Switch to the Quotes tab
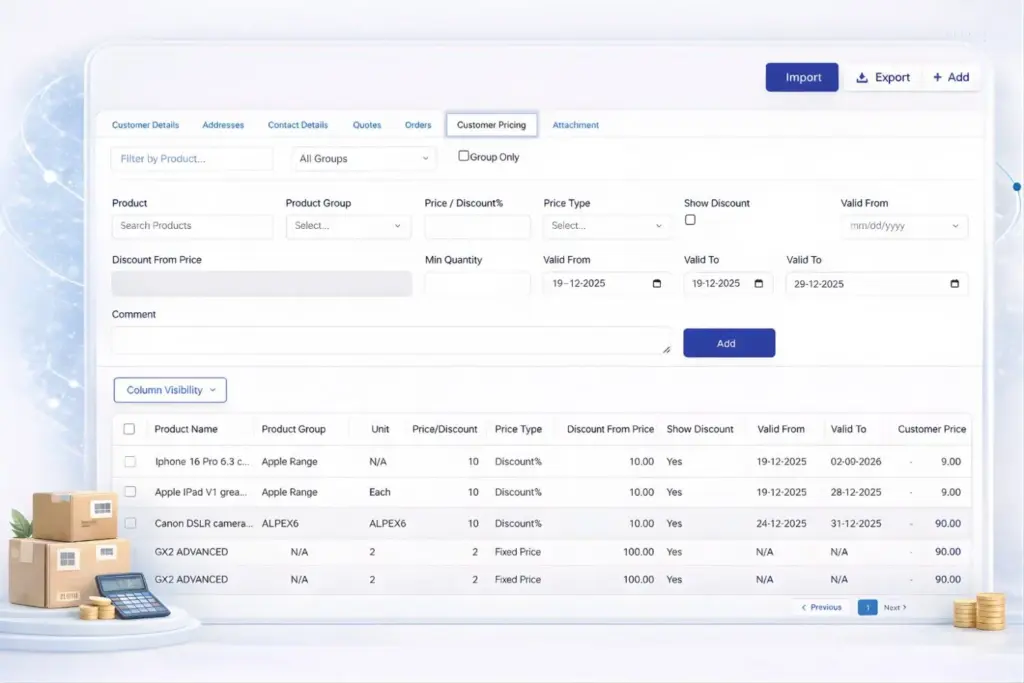The image size is (1024, 683). (366, 124)
